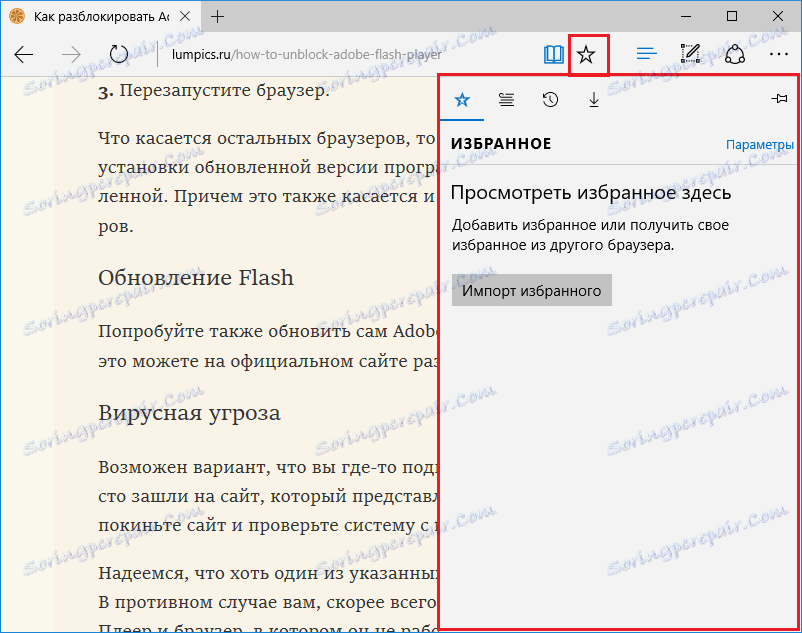This screenshot has height=633, width=802.
Task: Switch to the History view in the Hub
Action: pos(549,100)
